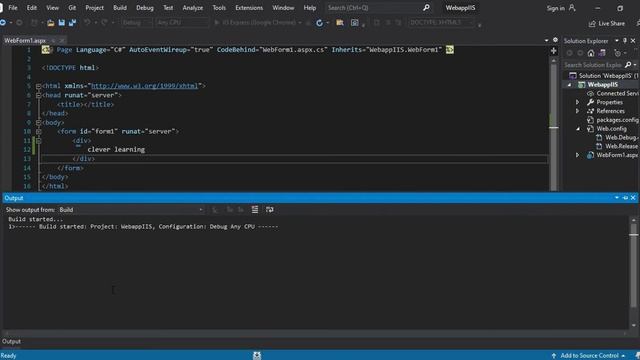Click the Redo toolbar icon

pos(104,23)
